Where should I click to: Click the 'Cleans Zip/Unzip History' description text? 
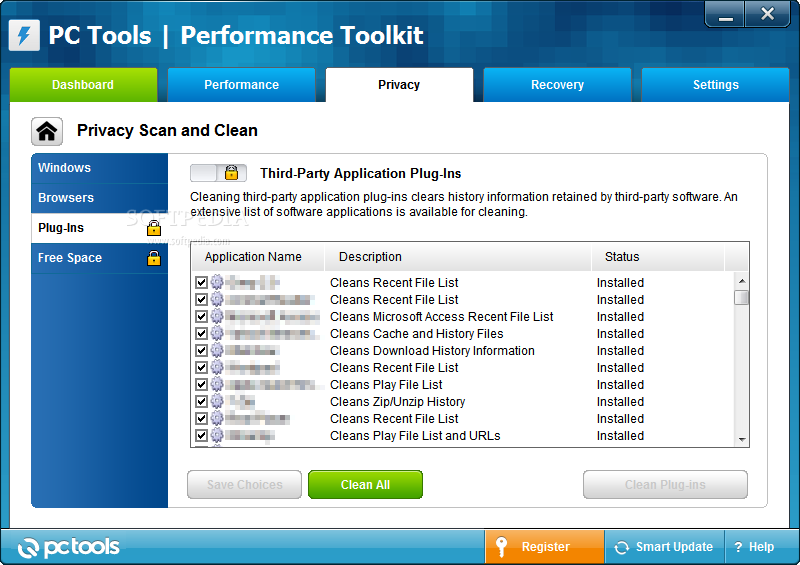(397, 401)
